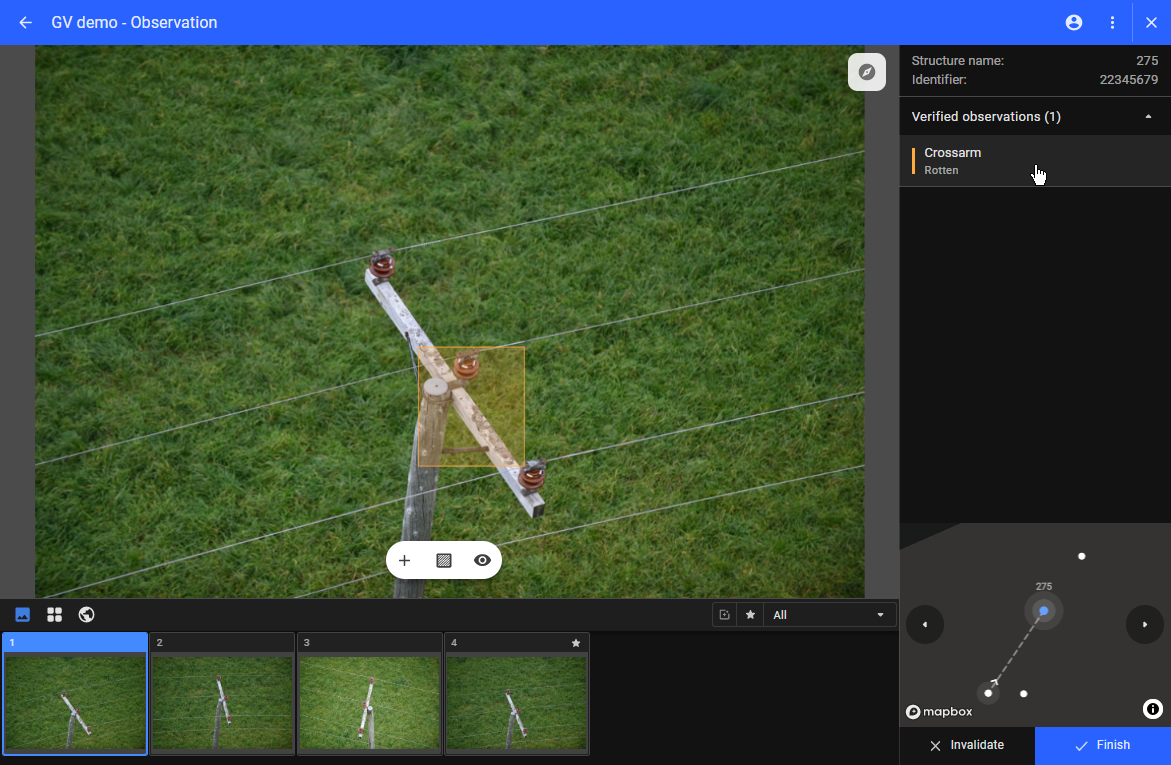Toggle the star favorites filter
The height and width of the screenshot is (765, 1171).
point(750,615)
